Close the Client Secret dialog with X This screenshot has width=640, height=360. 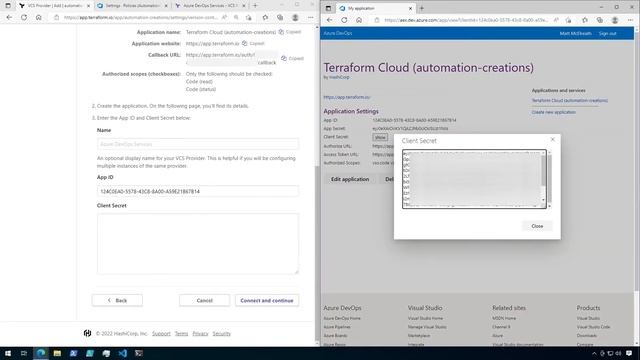click(x=553, y=140)
